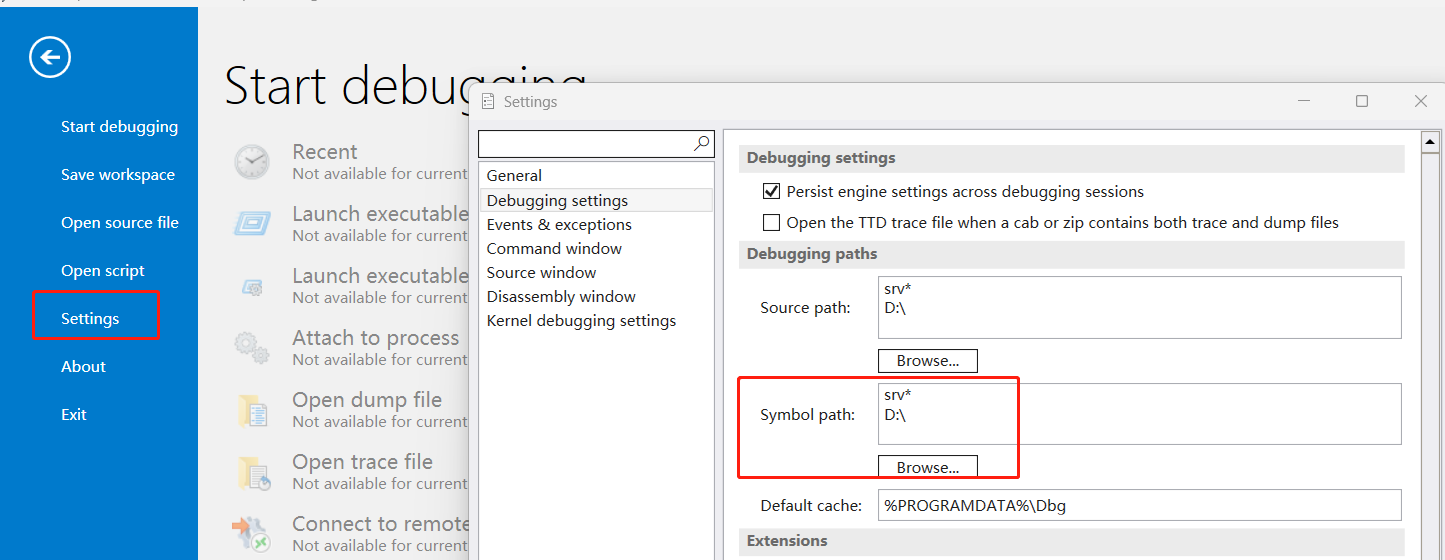Click the Attach to process gears icon

(252, 348)
